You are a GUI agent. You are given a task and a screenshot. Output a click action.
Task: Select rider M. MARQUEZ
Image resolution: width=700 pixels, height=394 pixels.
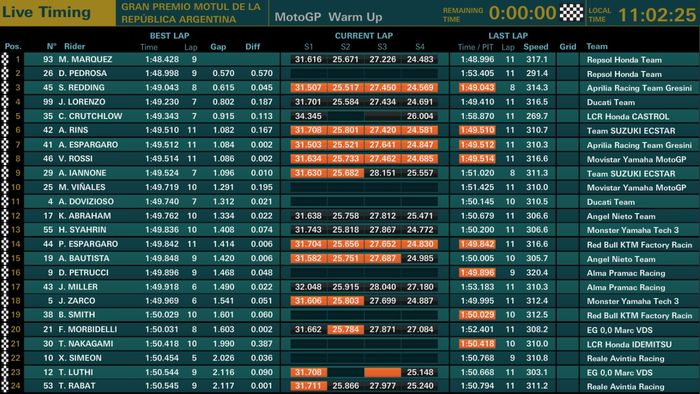coord(85,59)
